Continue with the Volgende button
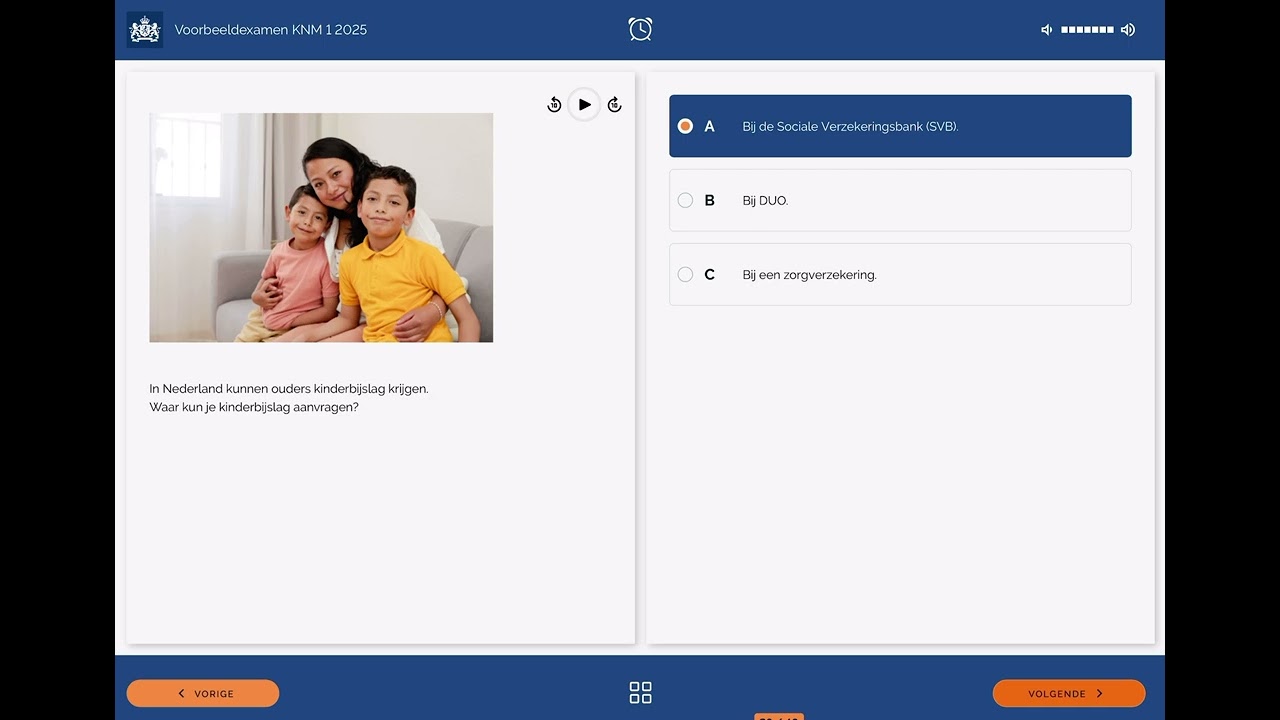The width and height of the screenshot is (1280, 720). coord(1069,693)
